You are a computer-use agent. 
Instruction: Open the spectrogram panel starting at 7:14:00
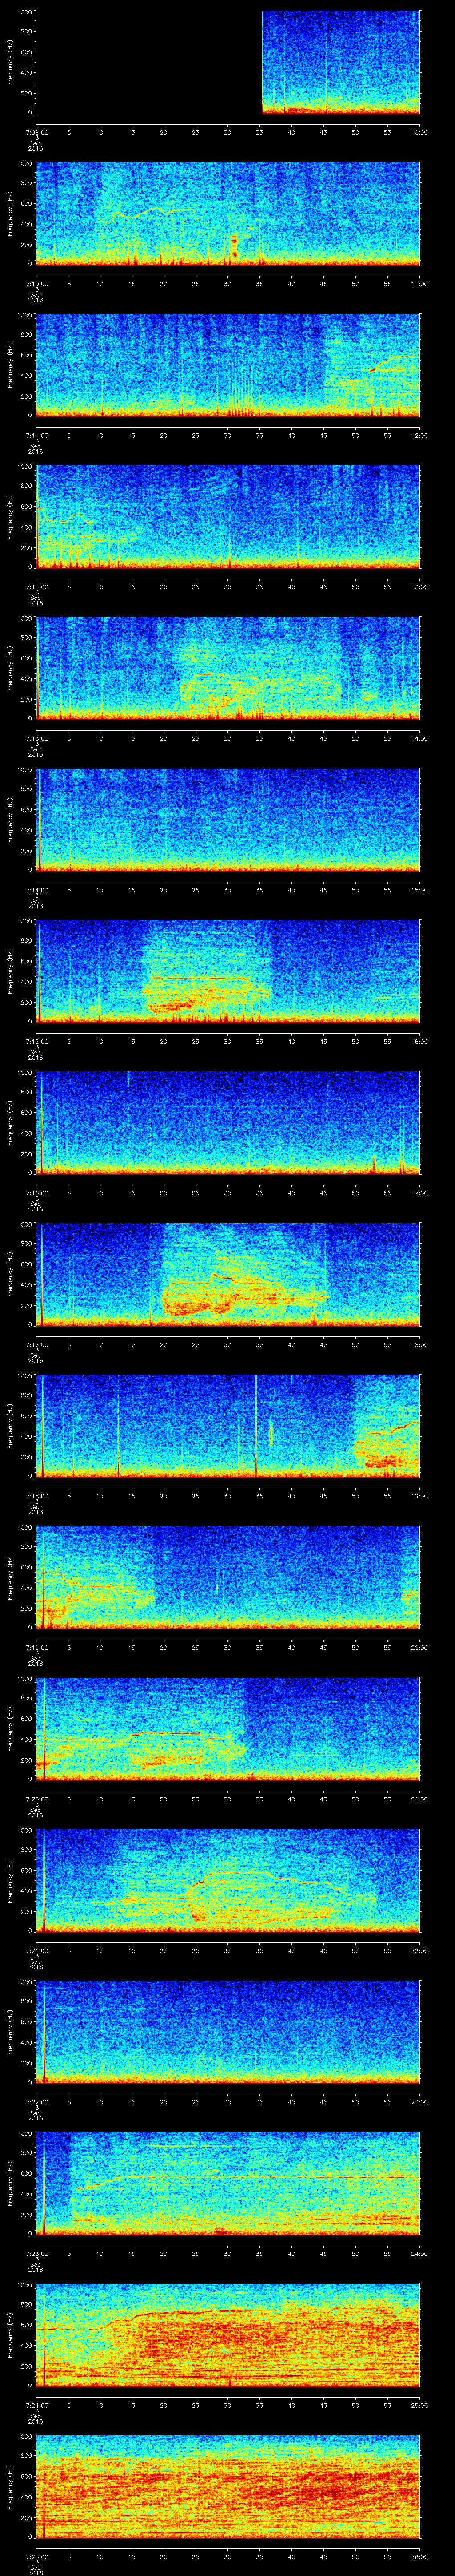tap(228, 820)
